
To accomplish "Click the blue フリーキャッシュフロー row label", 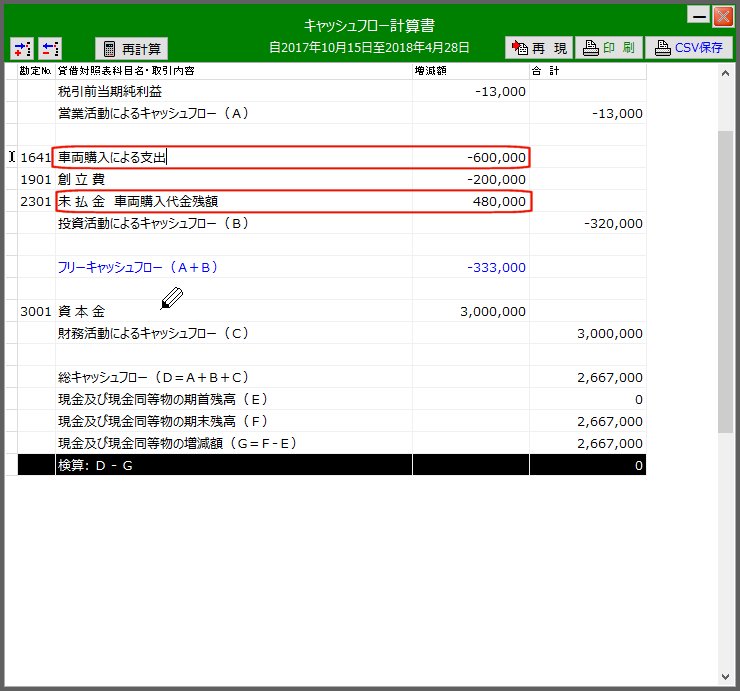I will point(138,267).
